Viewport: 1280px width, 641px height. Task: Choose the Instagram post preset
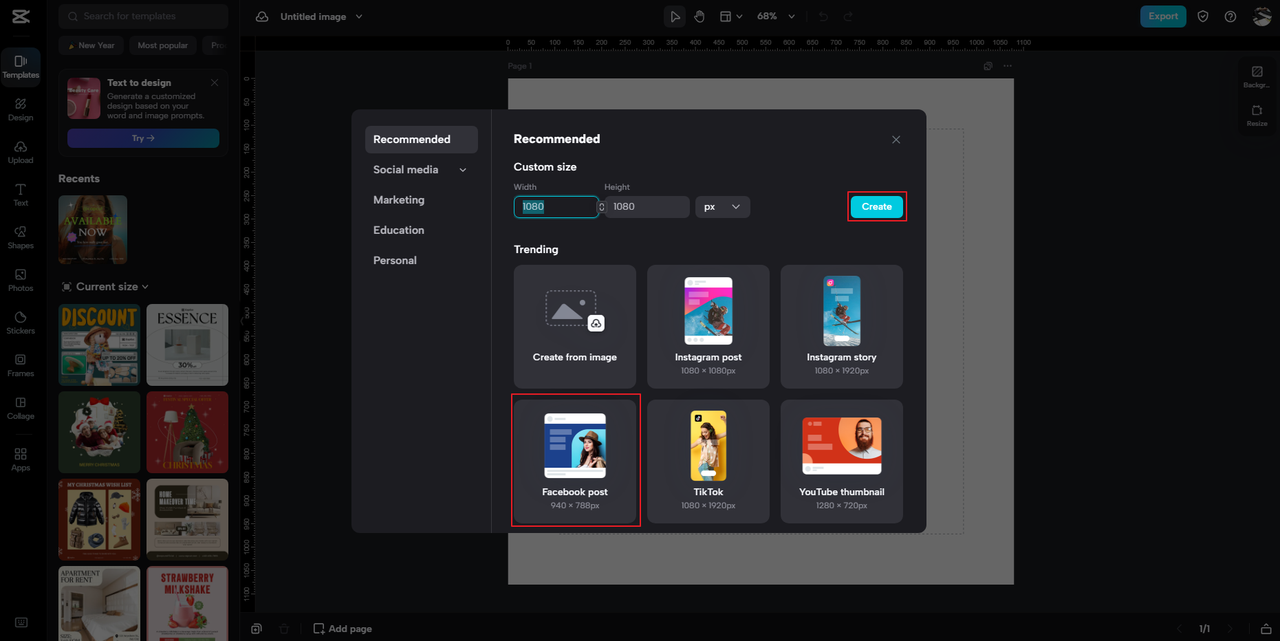(708, 327)
